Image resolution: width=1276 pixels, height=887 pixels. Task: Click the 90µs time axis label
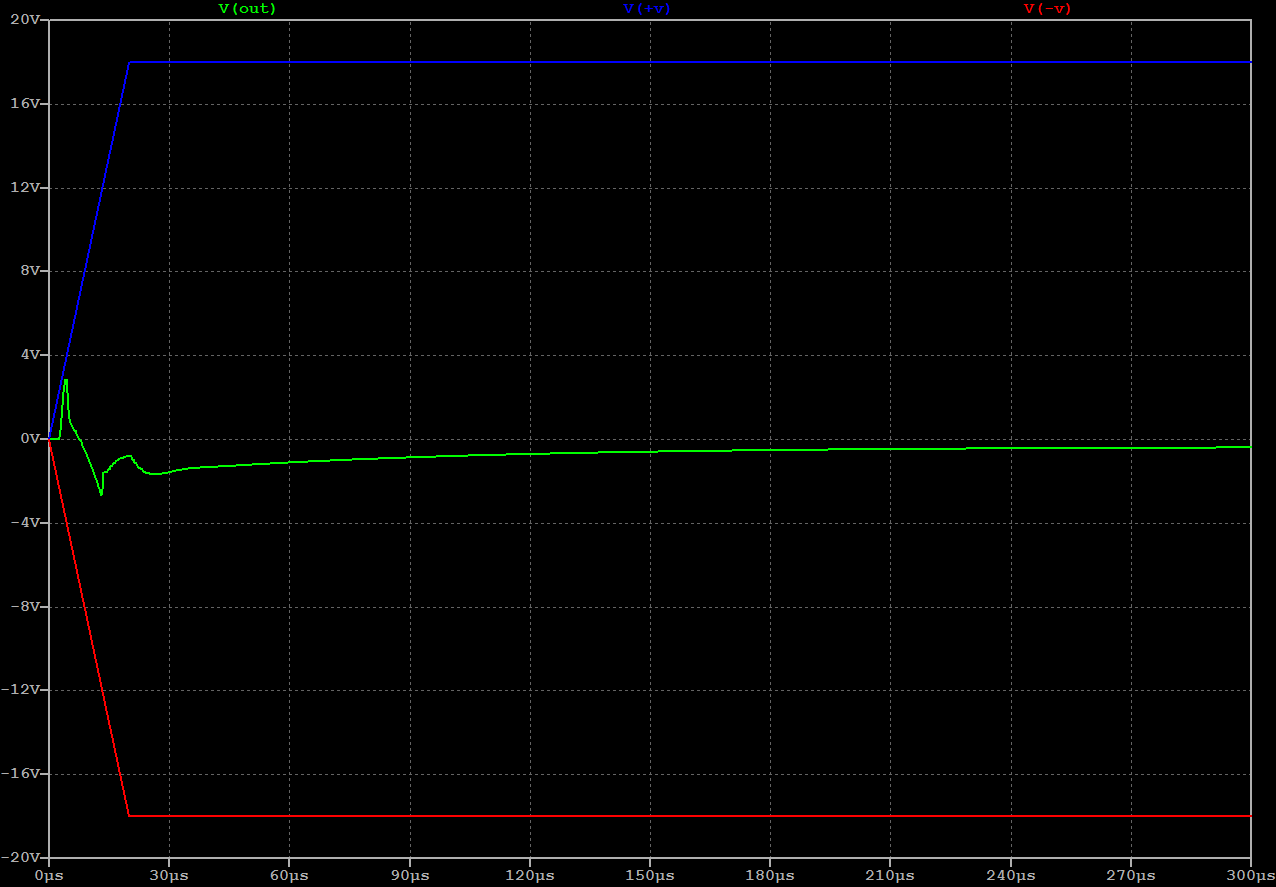(409, 875)
